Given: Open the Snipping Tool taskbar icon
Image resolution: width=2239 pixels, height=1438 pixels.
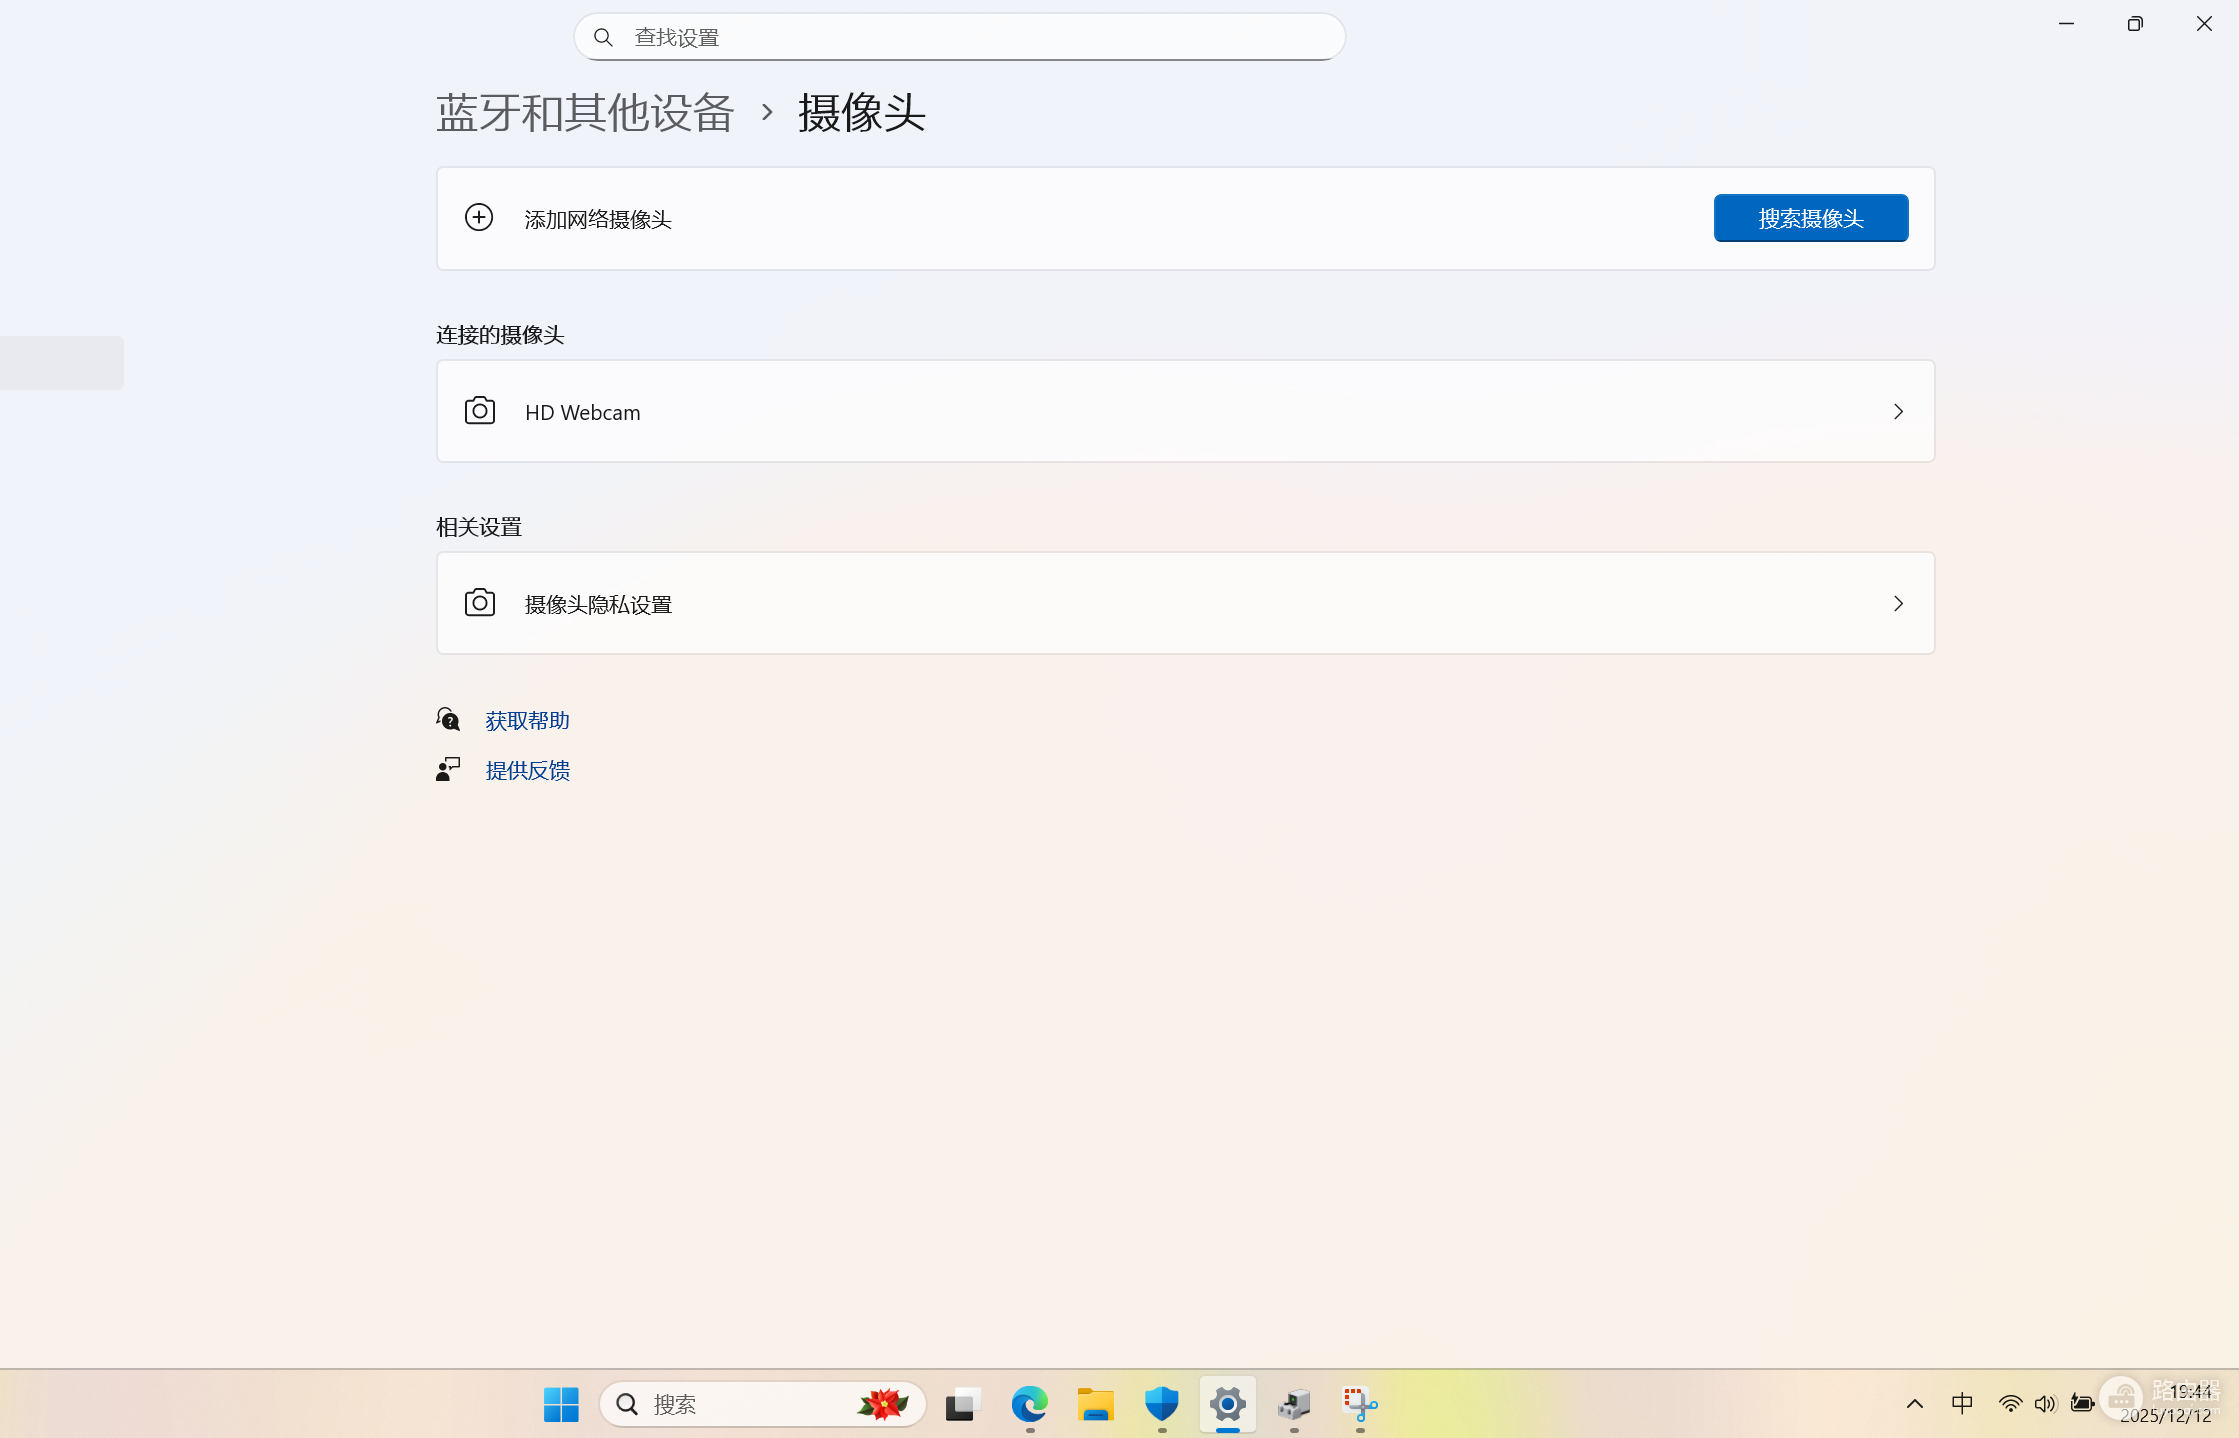Looking at the screenshot, I should [1360, 1404].
